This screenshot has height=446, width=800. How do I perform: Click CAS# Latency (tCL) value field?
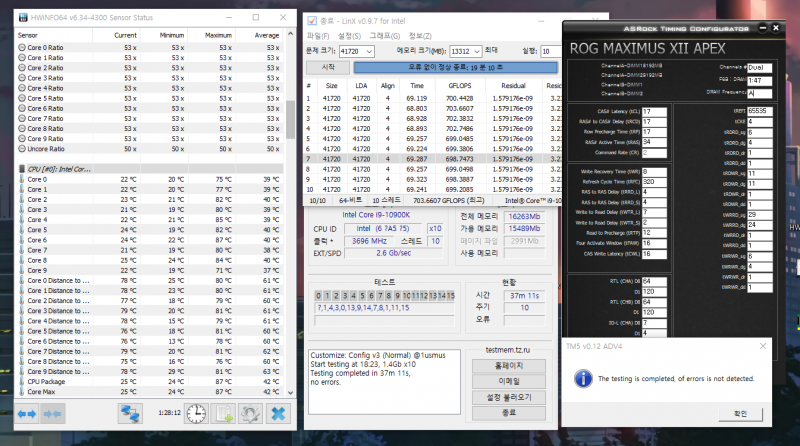(654, 112)
